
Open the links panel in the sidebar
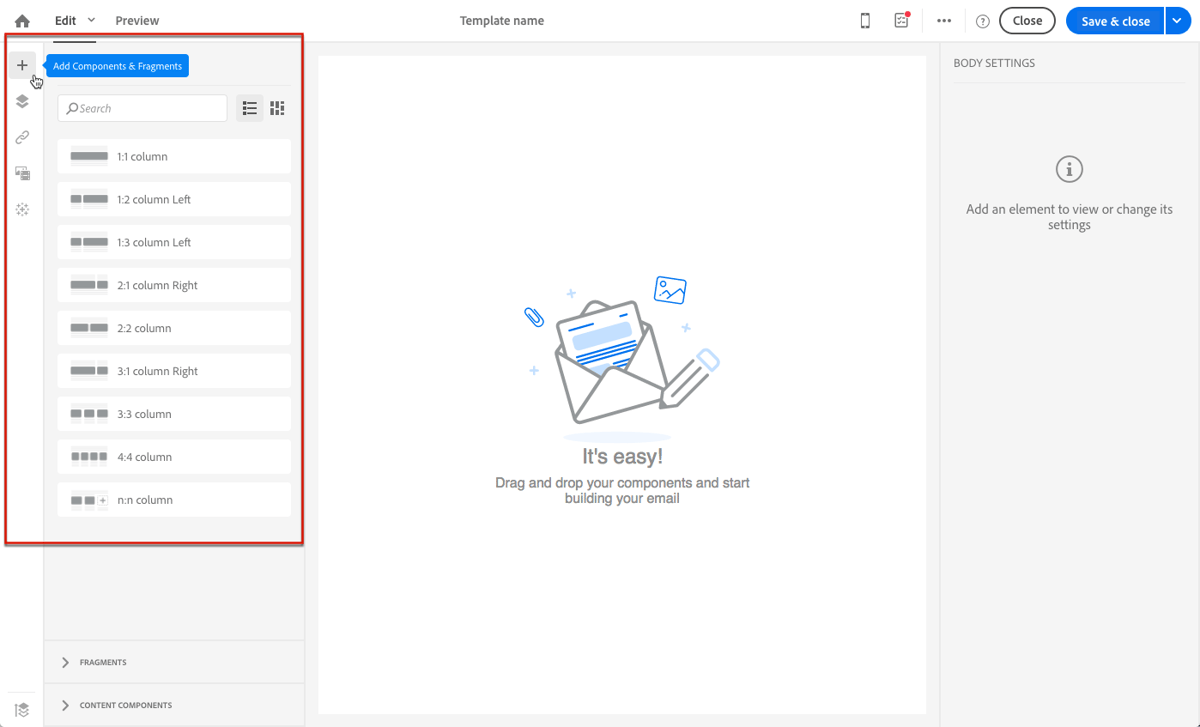click(x=22, y=137)
